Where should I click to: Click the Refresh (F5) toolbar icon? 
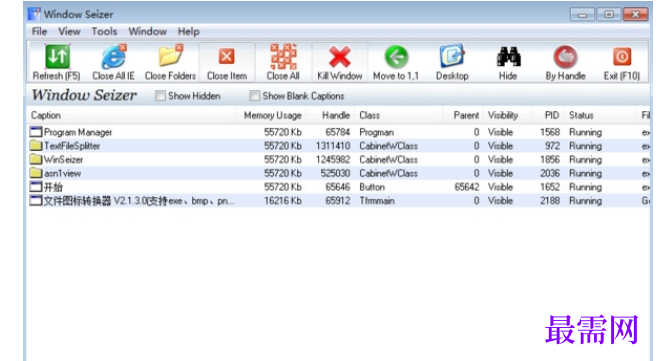(57, 56)
